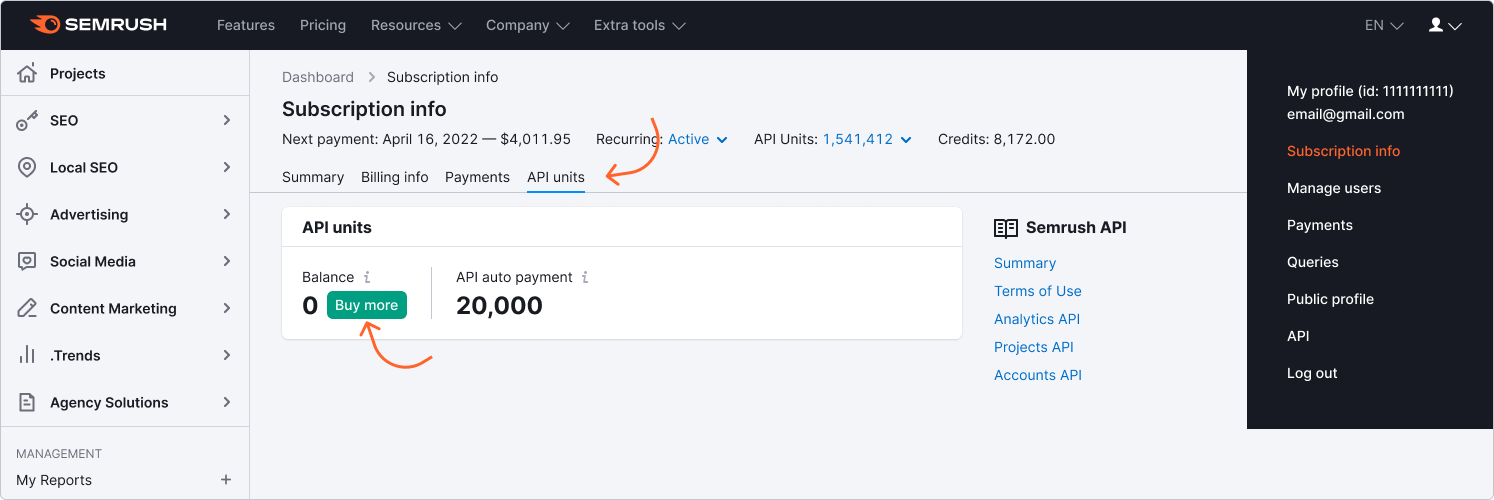Open Features in top navigation
This screenshot has height=500, width=1494.
(x=246, y=25)
